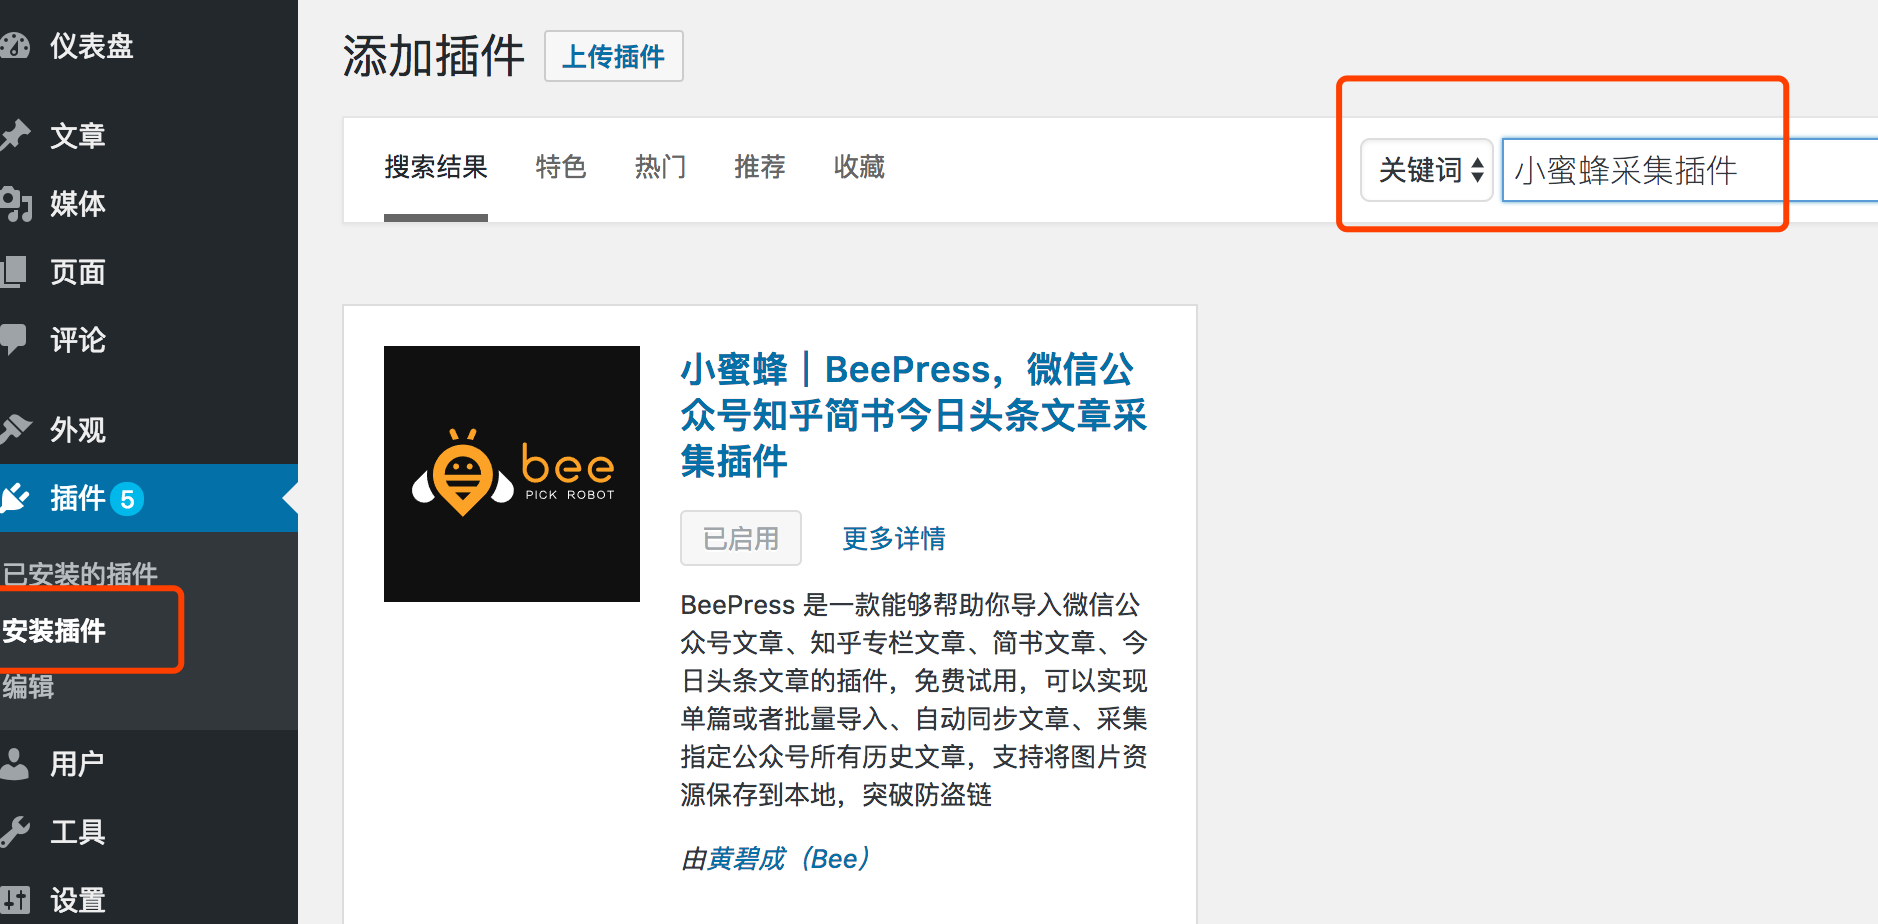Click the 用户 person icon
The image size is (1878, 924).
[x=14, y=763]
